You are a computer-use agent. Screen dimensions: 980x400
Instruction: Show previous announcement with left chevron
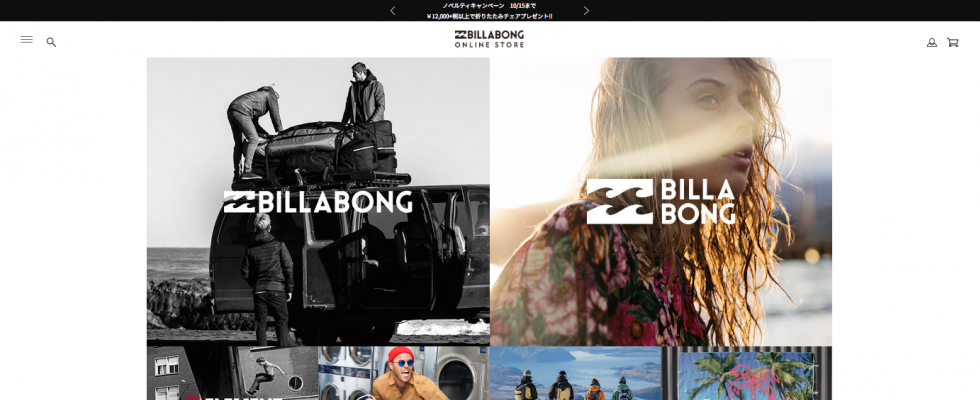tap(392, 11)
